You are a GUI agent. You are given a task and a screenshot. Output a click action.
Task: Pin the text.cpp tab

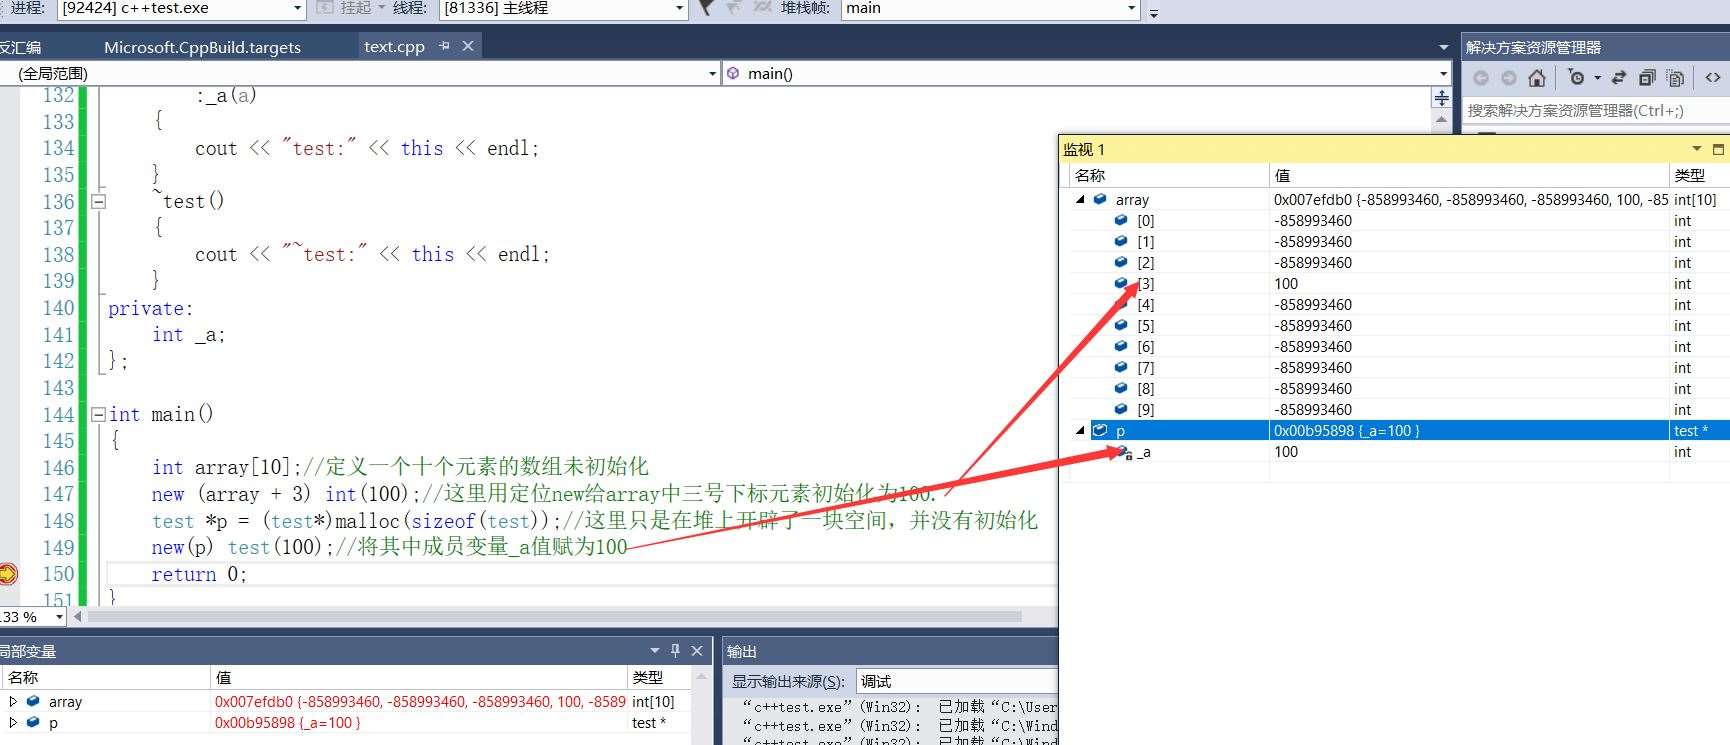click(445, 46)
